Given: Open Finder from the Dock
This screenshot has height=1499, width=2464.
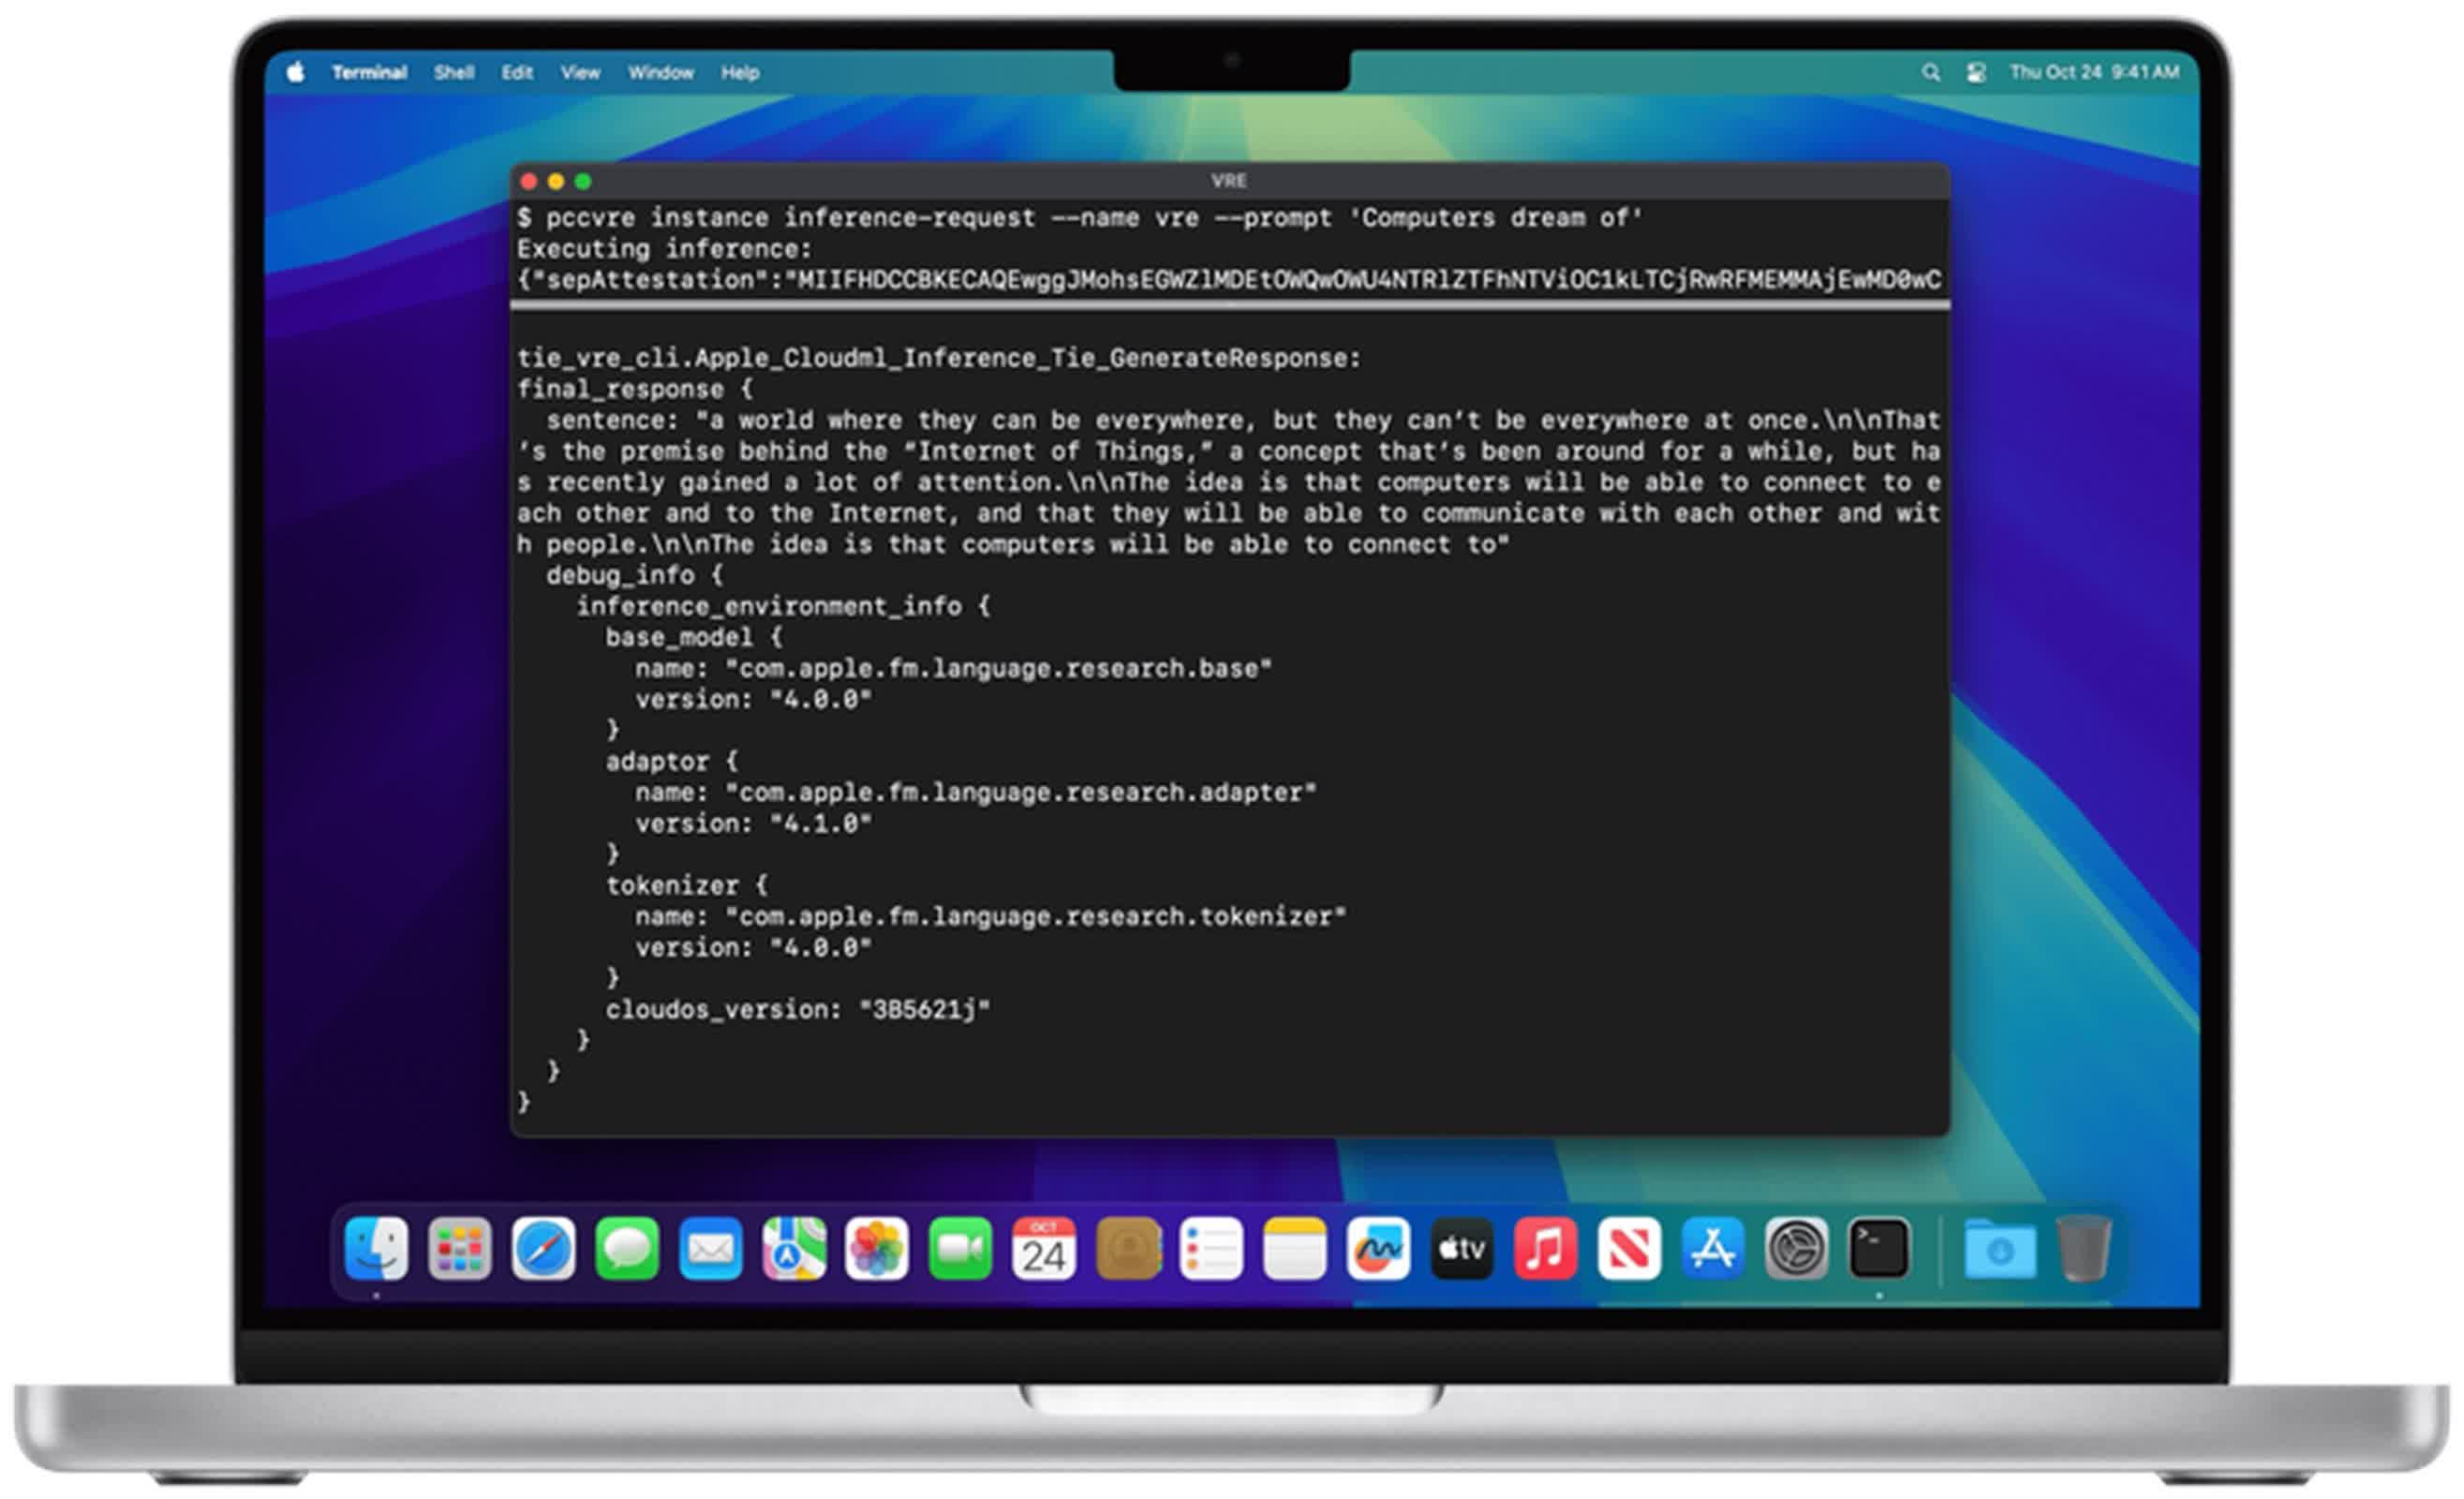Looking at the screenshot, I should (376, 1248).
